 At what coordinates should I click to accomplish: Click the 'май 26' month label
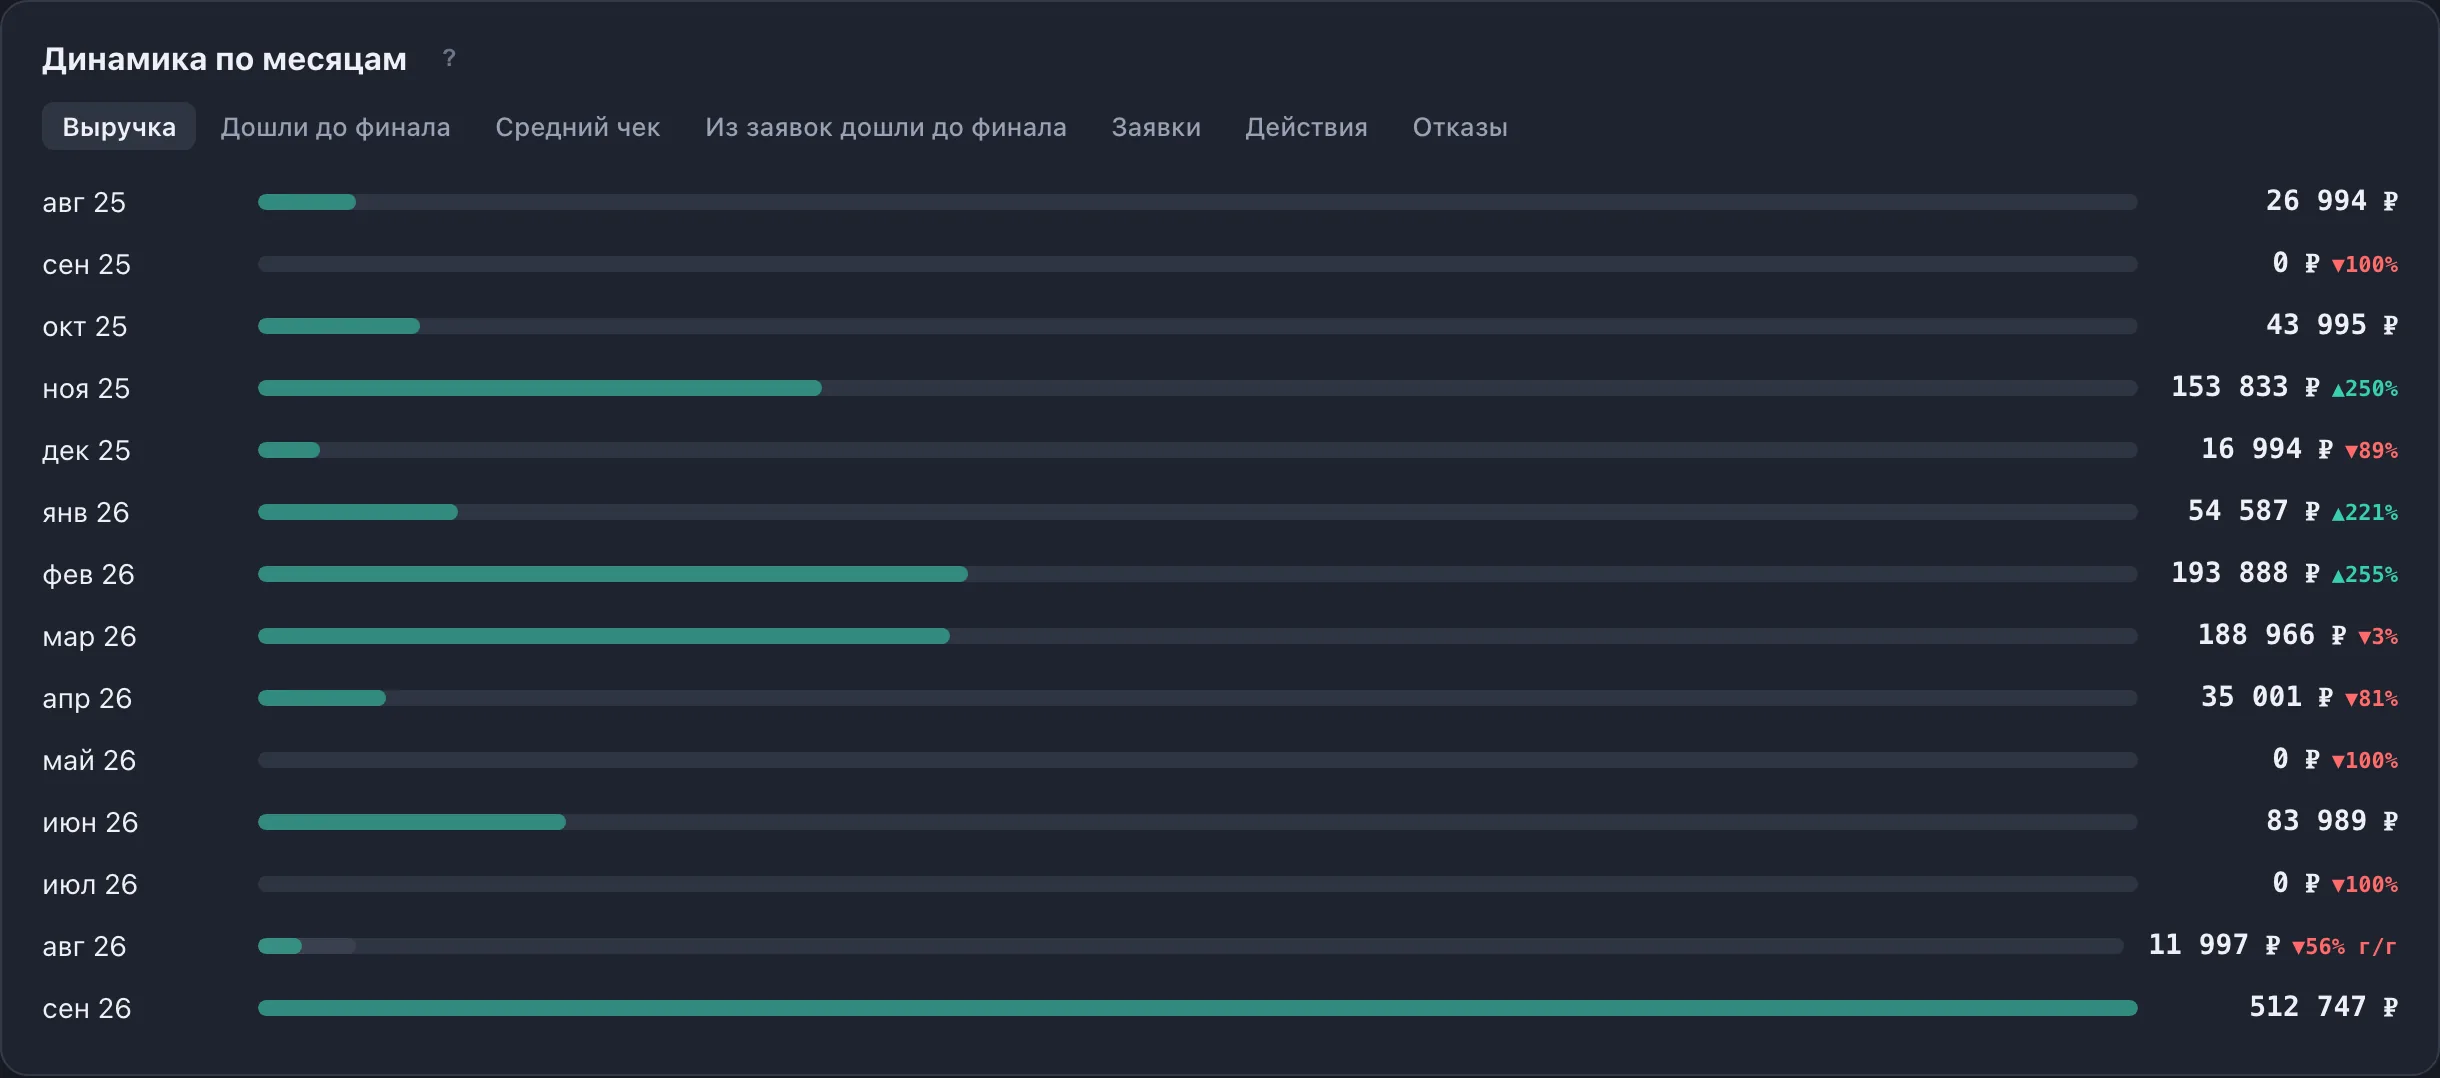tap(89, 761)
